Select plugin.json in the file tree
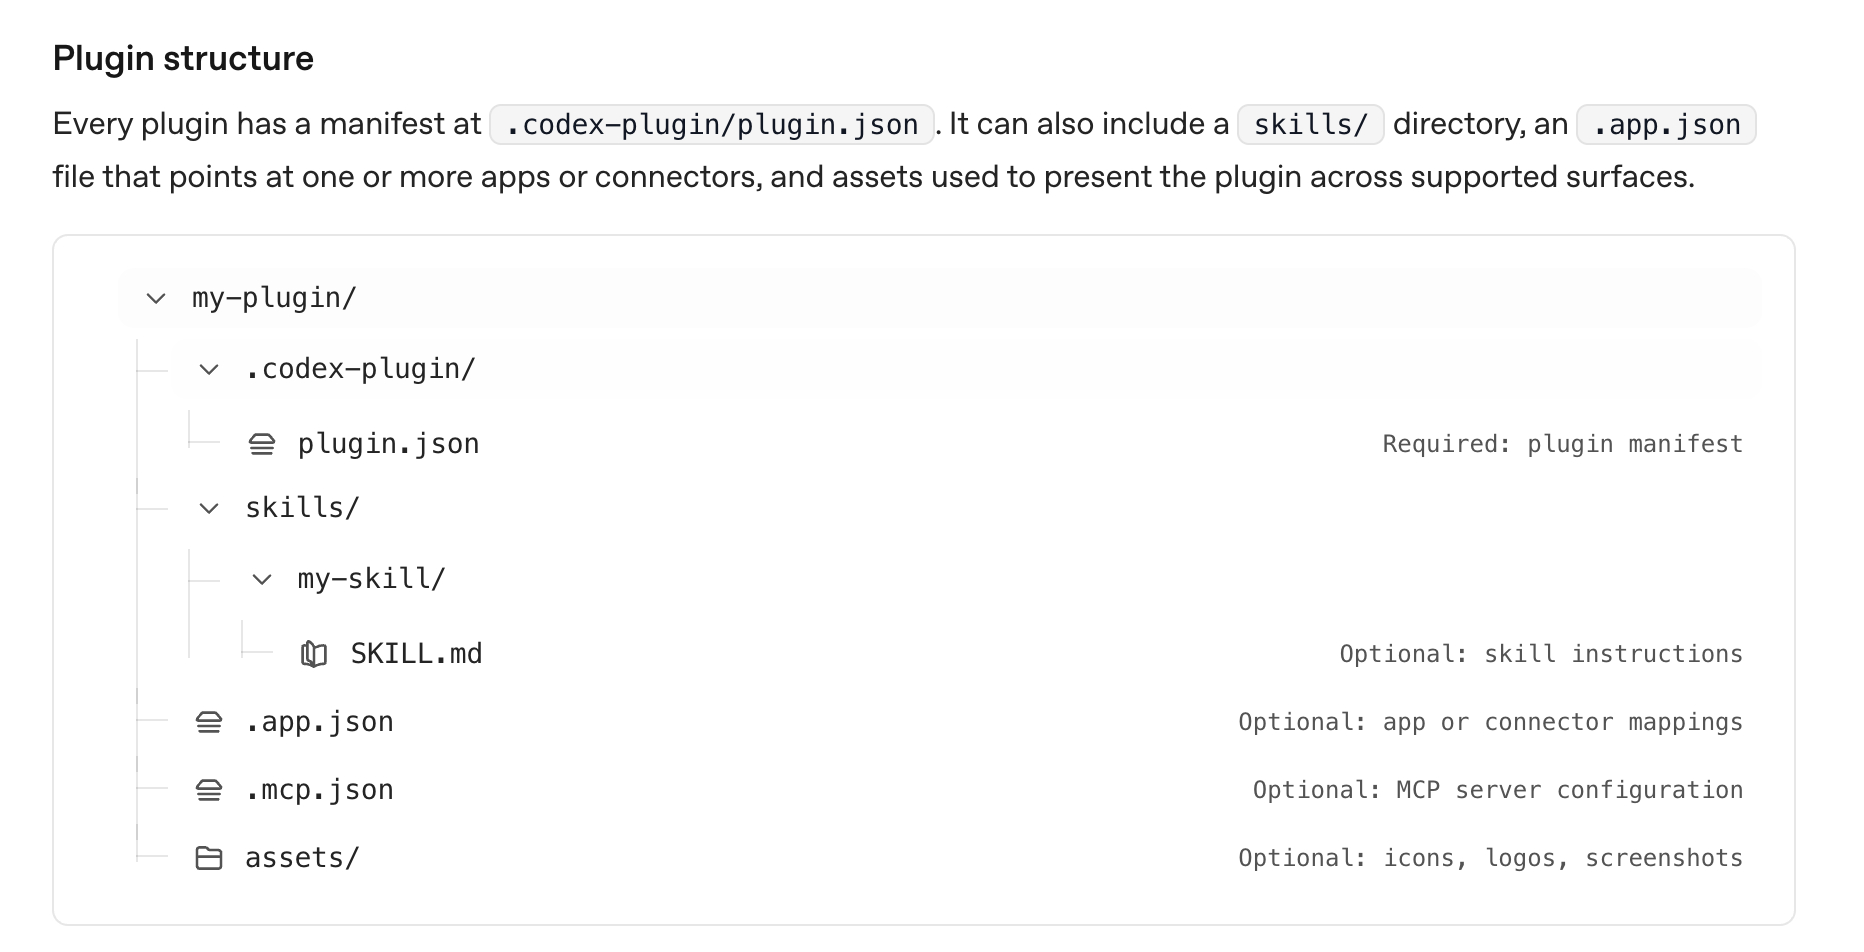Image resolution: width=1864 pixels, height=952 pixels. pyautogui.click(x=388, y=444)
